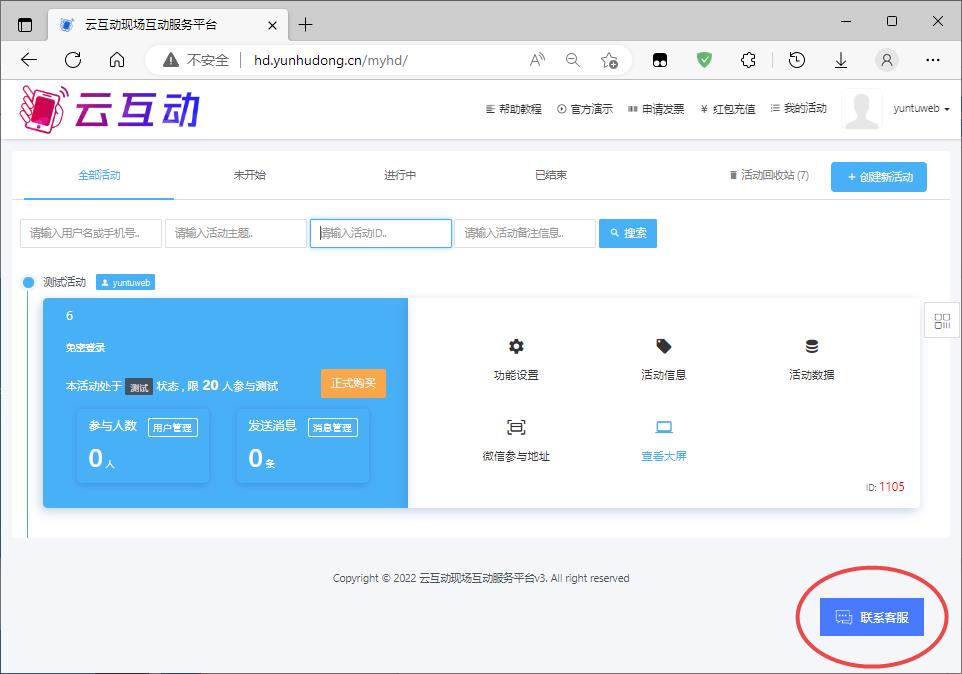The image size is (962, 674).
Task: Open 联系客服 chat button
Action: point(871,618)
